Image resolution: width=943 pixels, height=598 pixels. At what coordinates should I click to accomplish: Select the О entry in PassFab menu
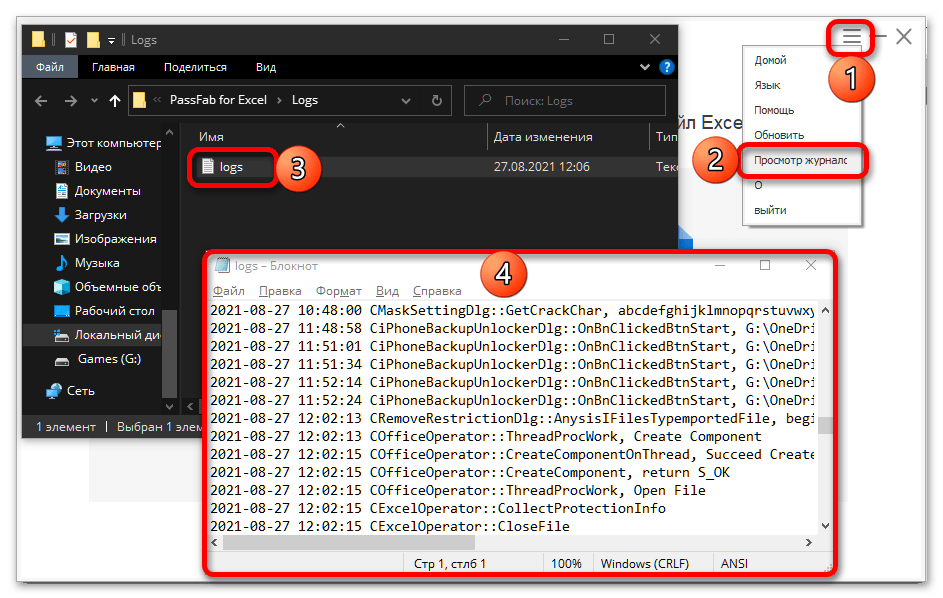point(758,185)
